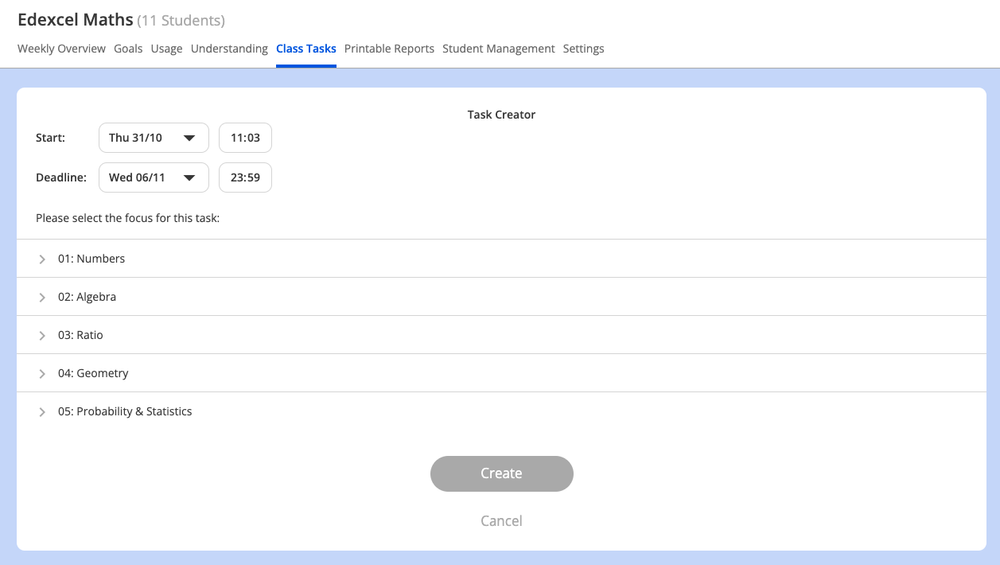The image size is (1000, 565).
Task: Cancel the task creation
Action: tap(501, 521)
